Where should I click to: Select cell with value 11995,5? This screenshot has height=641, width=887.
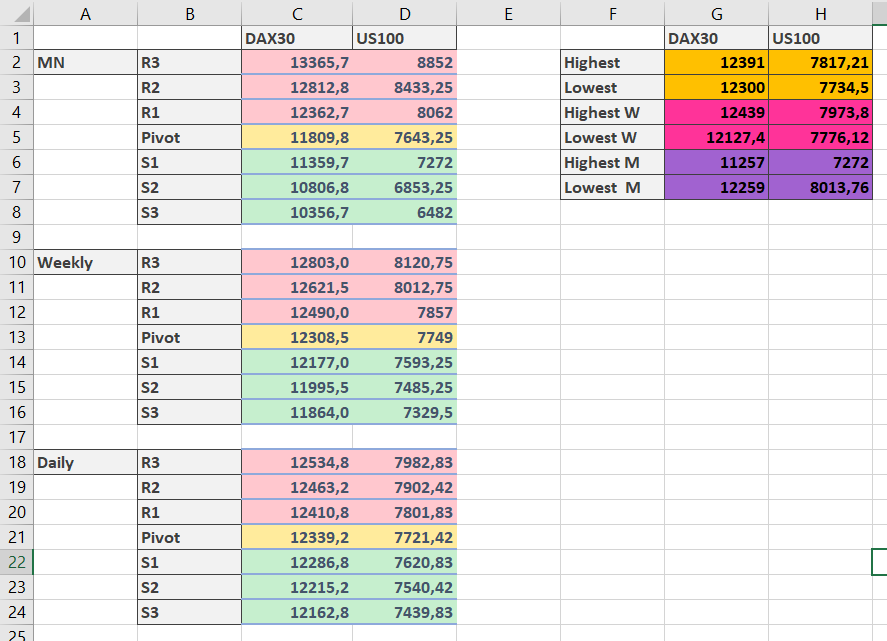[x=297, y=387]
